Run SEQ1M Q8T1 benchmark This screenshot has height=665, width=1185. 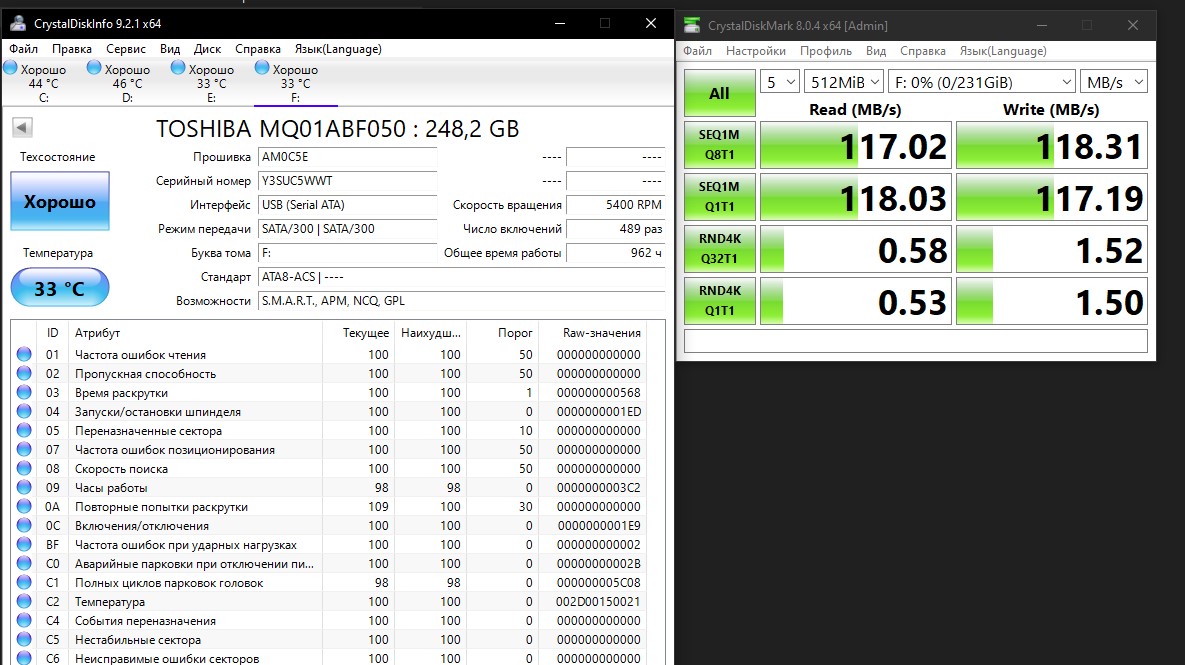719,144
